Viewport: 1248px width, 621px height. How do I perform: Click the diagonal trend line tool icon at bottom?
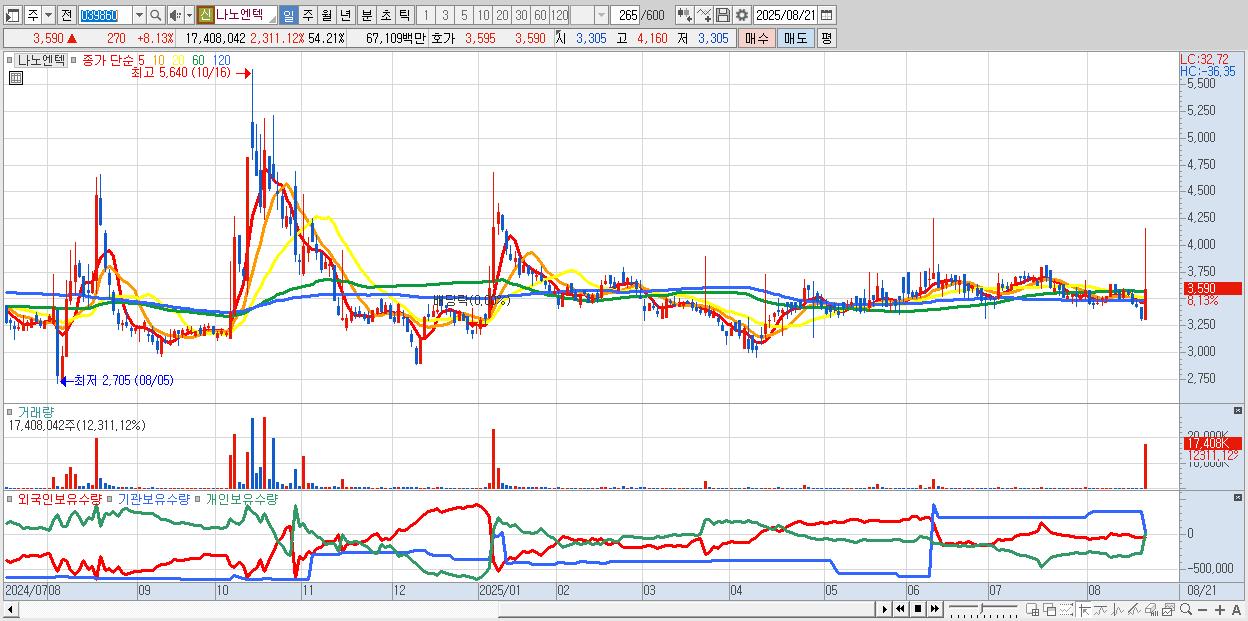pyautogui.click(x=1134, y=609)
